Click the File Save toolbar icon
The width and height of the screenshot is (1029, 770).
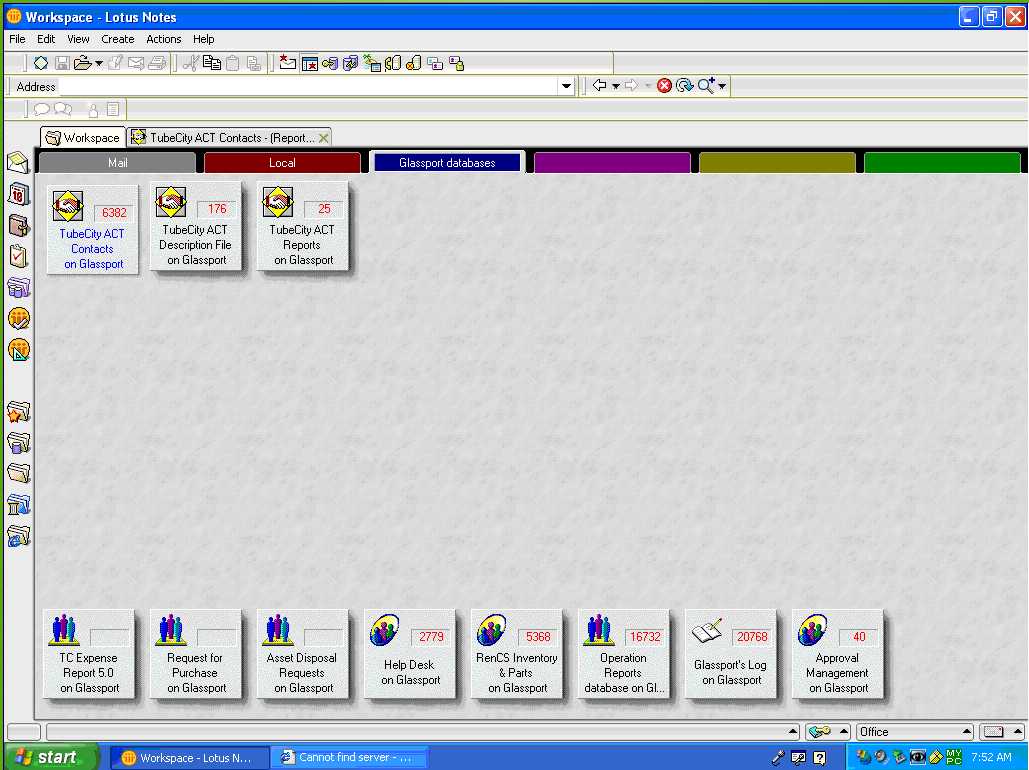(62, 63)
